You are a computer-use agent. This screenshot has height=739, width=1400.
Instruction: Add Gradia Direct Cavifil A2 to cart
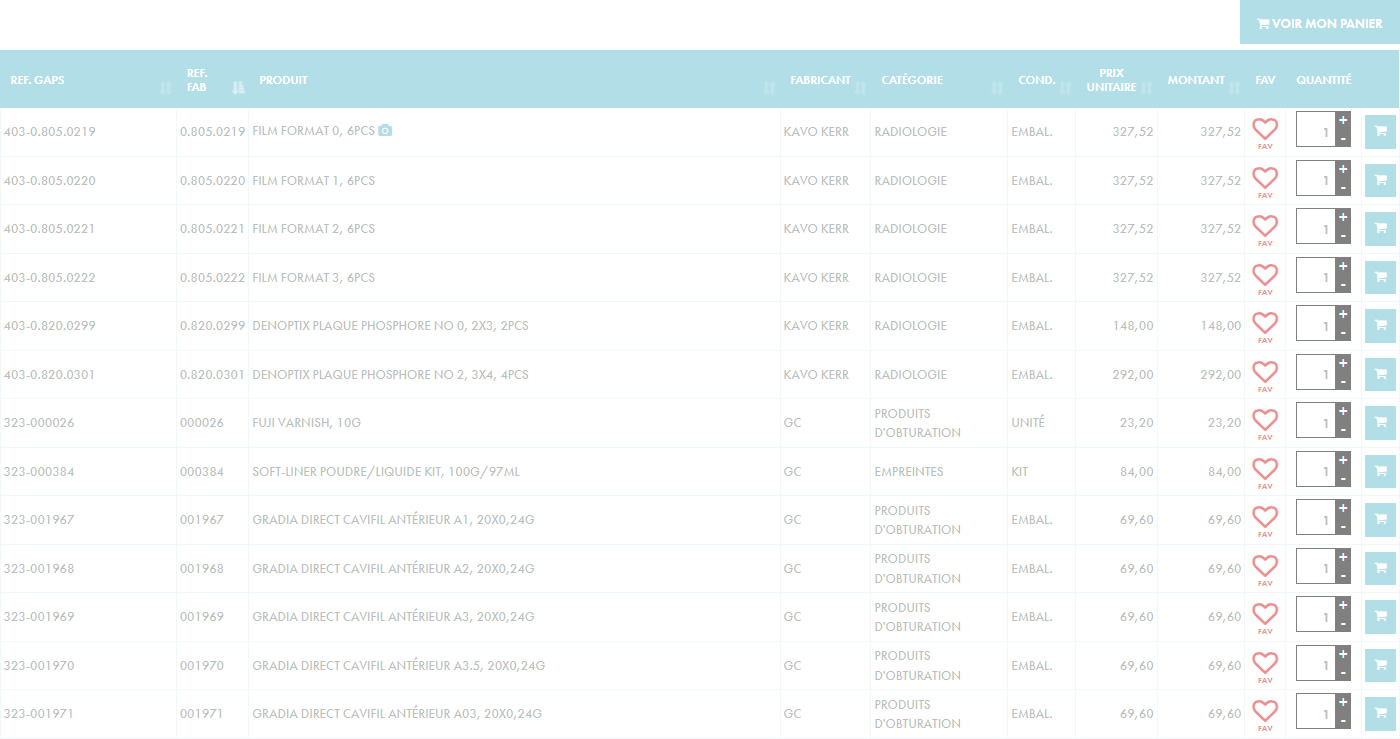point(1380,568)
